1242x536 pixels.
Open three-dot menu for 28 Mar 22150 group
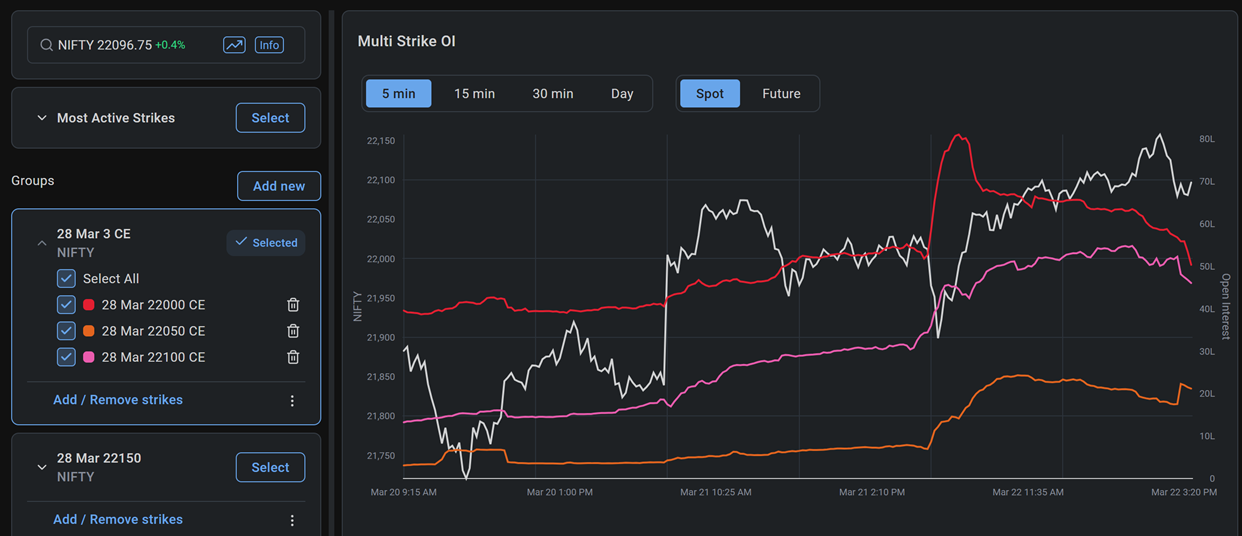tap(292, 521)
